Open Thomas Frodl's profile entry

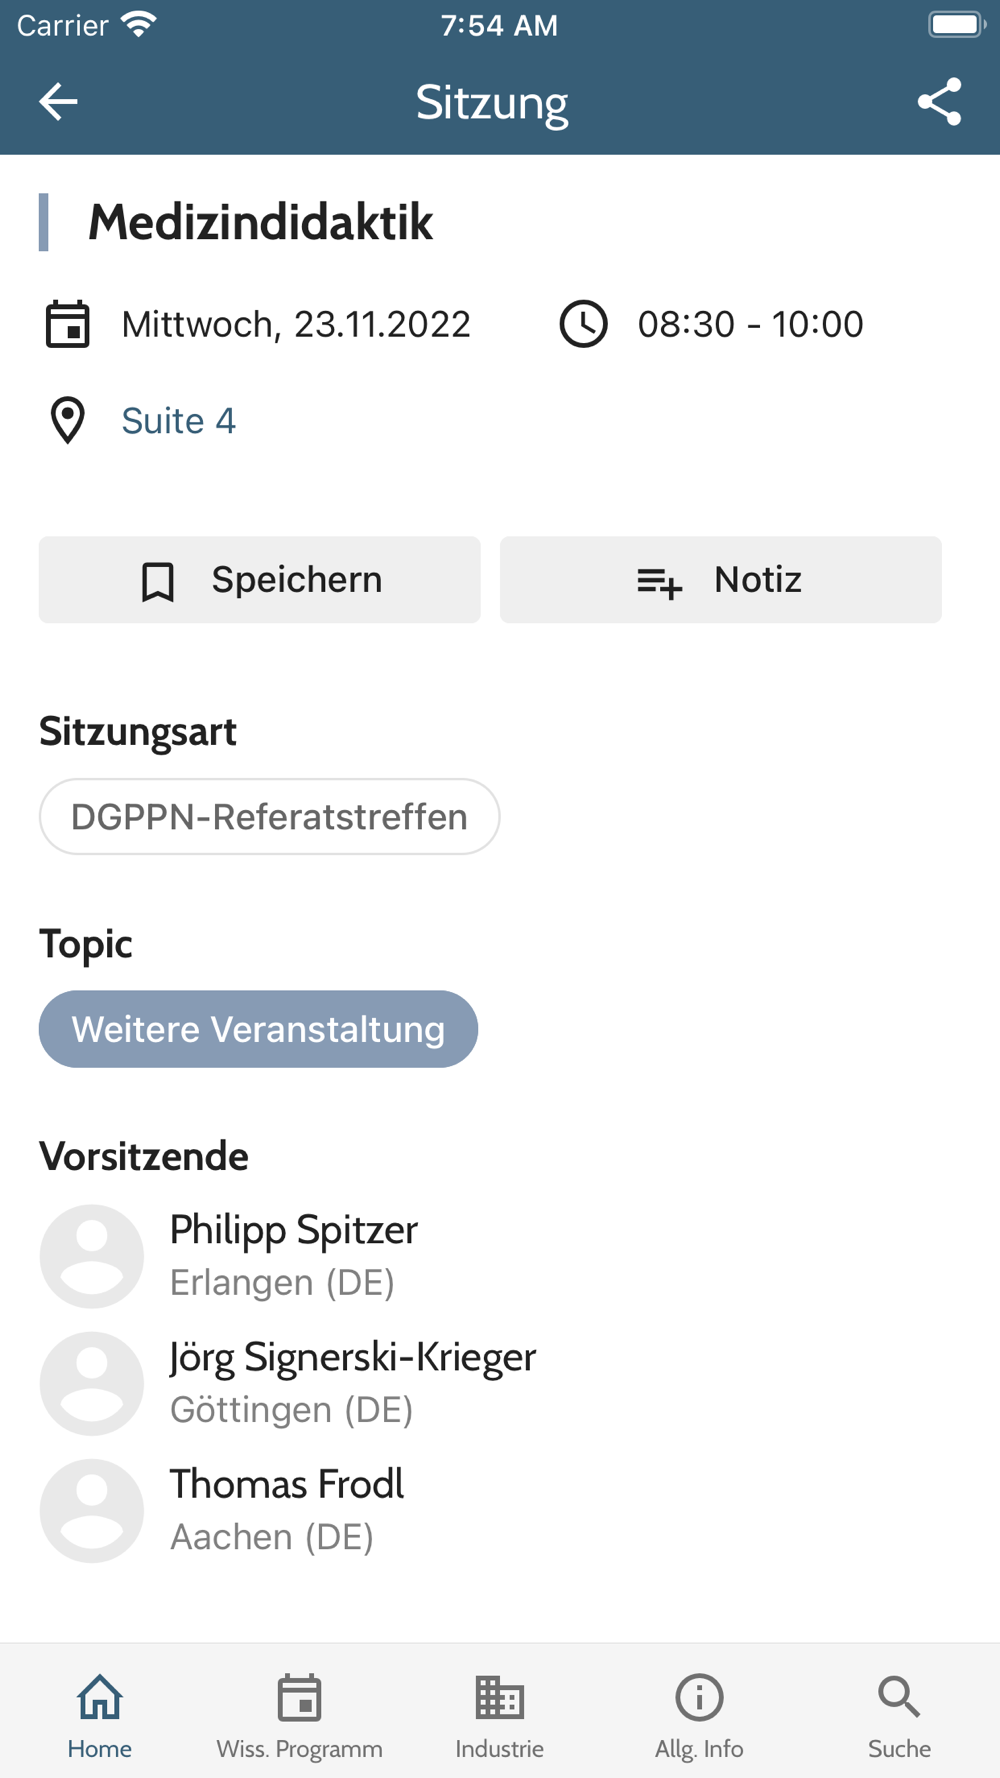(x=286, y=1510)
